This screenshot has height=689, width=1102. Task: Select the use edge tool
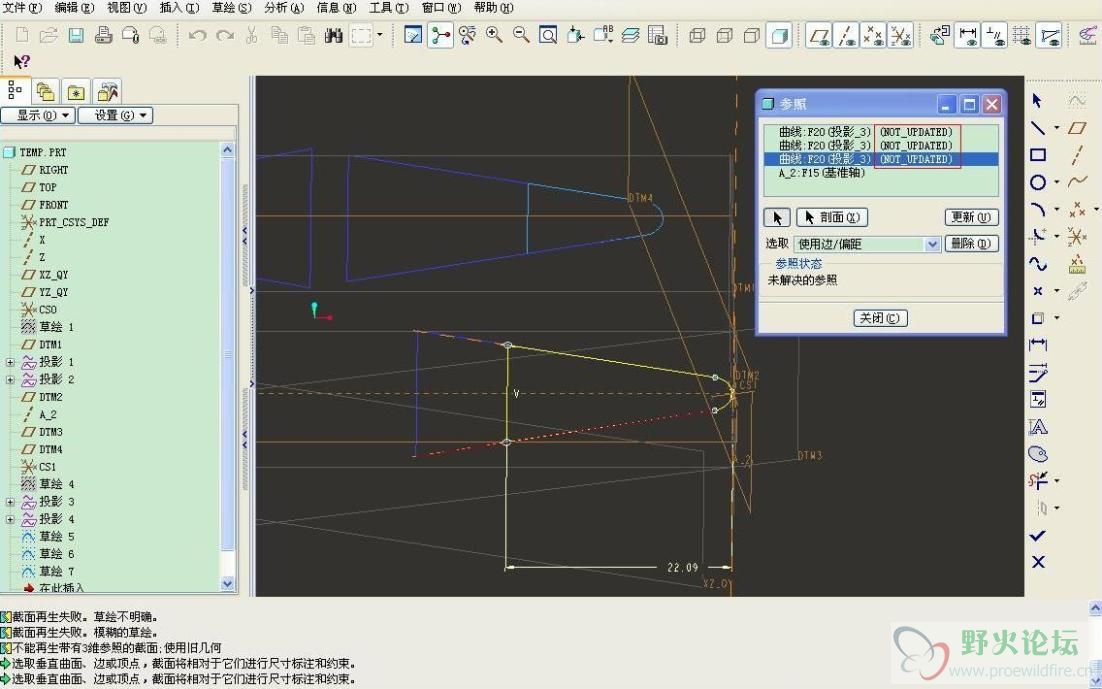(x=1038, y=318)
